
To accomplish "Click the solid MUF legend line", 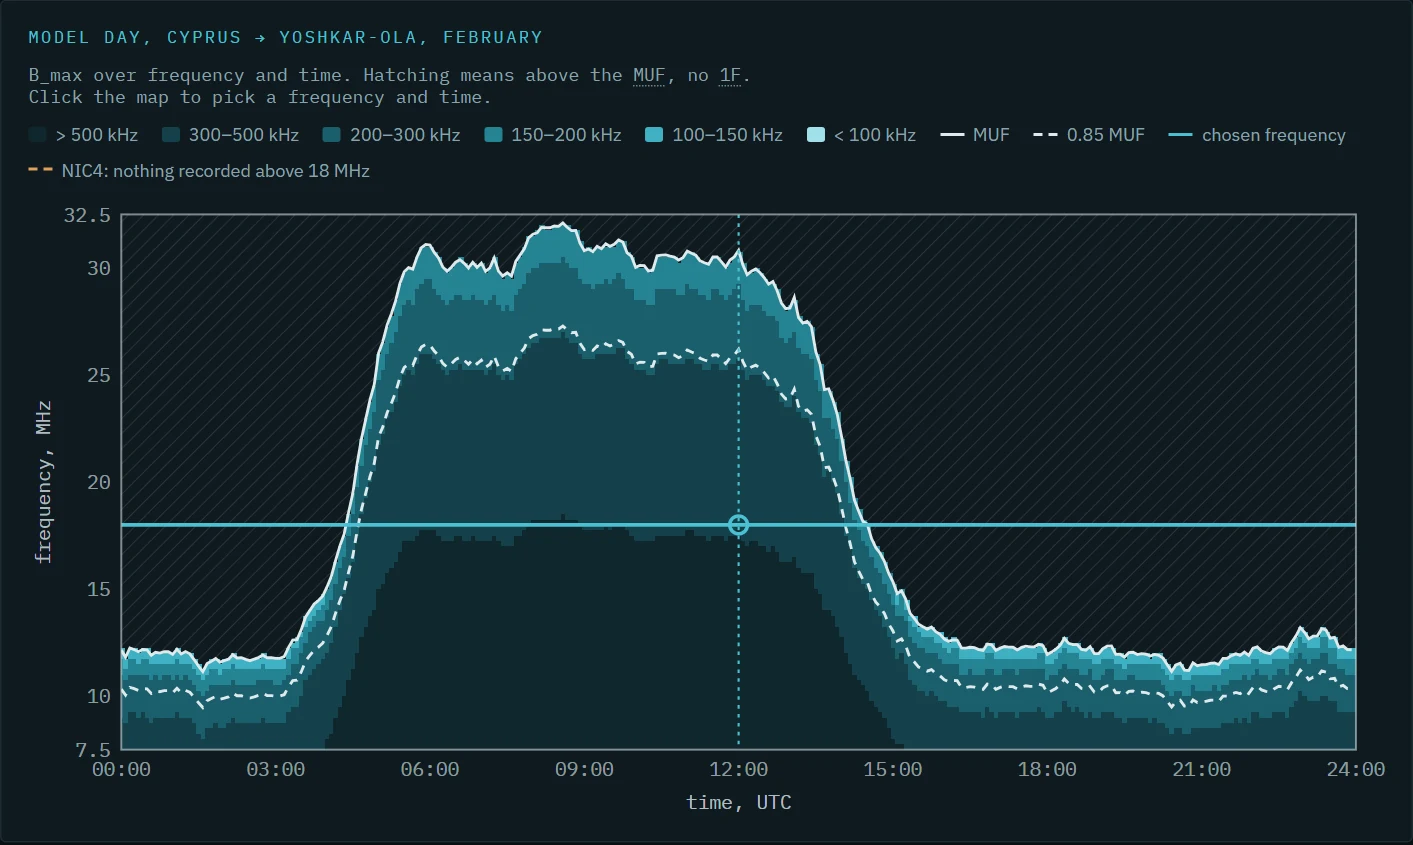I will (x=953, y=135).
